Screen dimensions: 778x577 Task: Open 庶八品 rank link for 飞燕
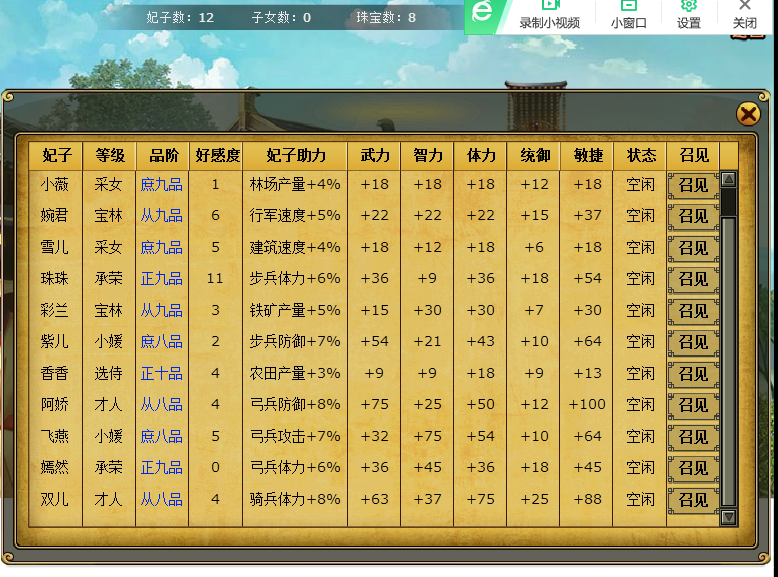coord(161,437)
